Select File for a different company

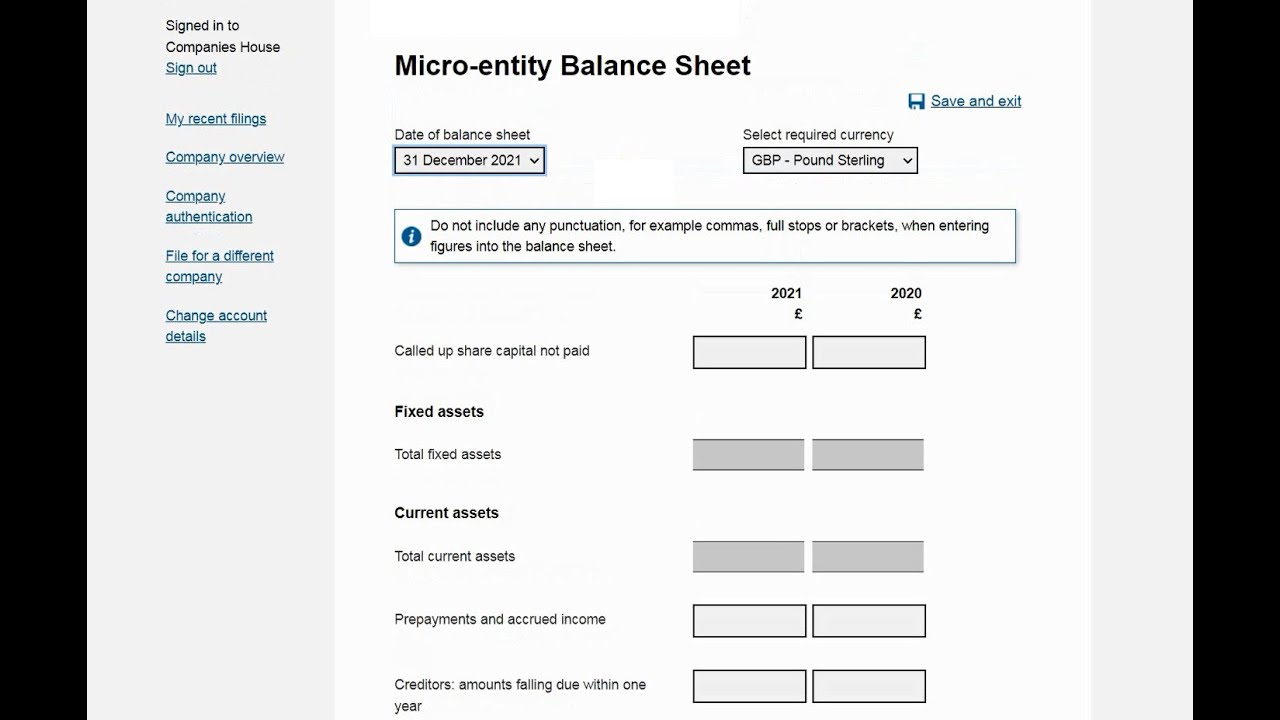click(219, 266)
